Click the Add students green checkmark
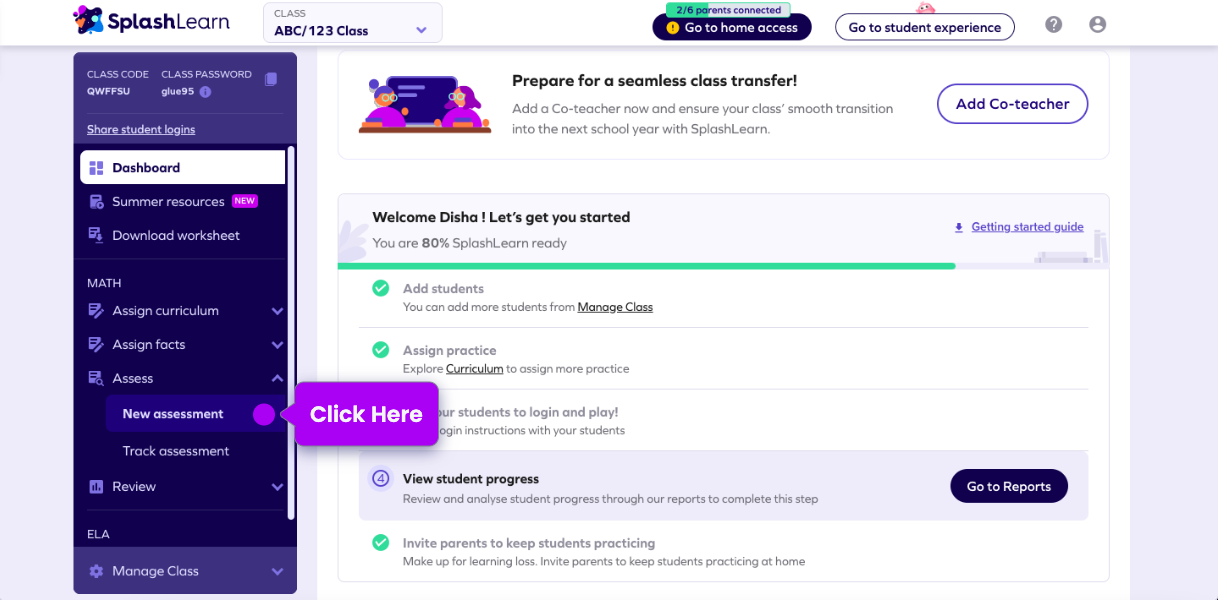 pos(381,288)
